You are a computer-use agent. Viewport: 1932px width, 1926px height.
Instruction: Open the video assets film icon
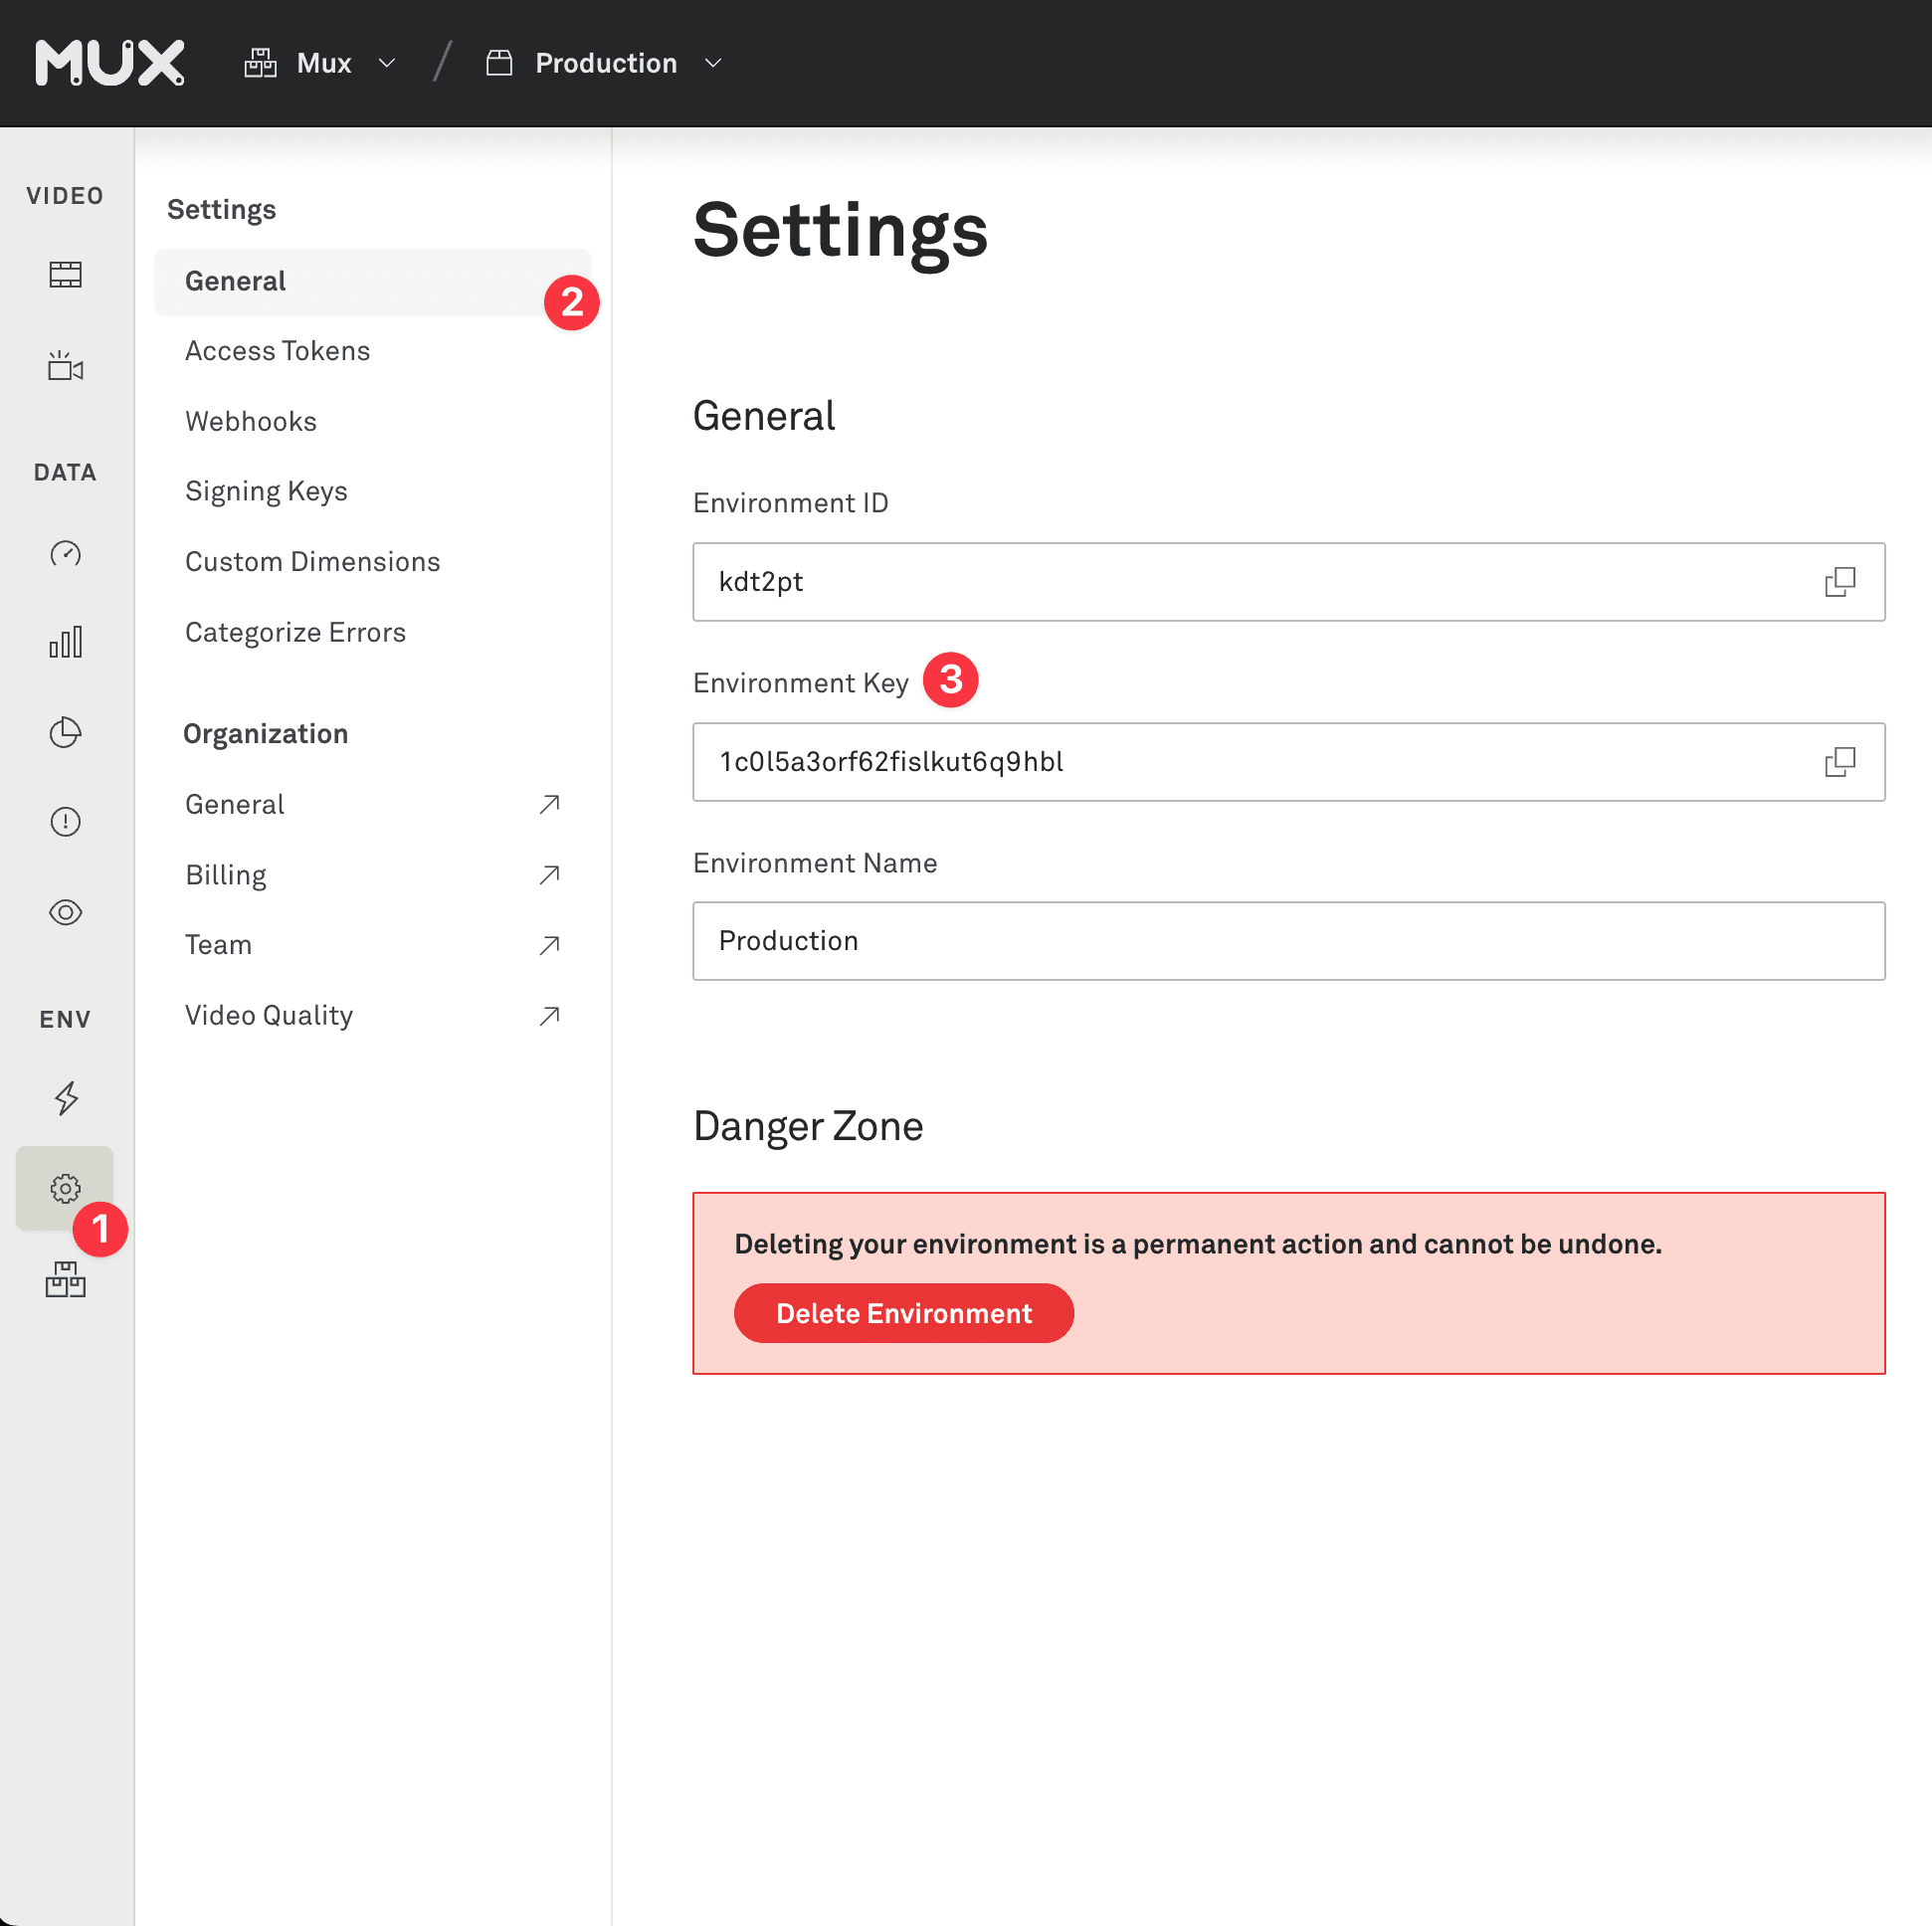coord(65,275)
